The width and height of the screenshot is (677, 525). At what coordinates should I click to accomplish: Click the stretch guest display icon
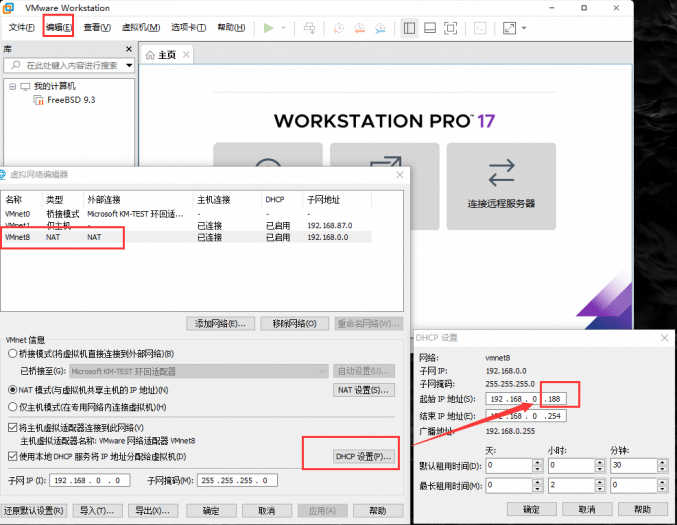tap(509, 28)
